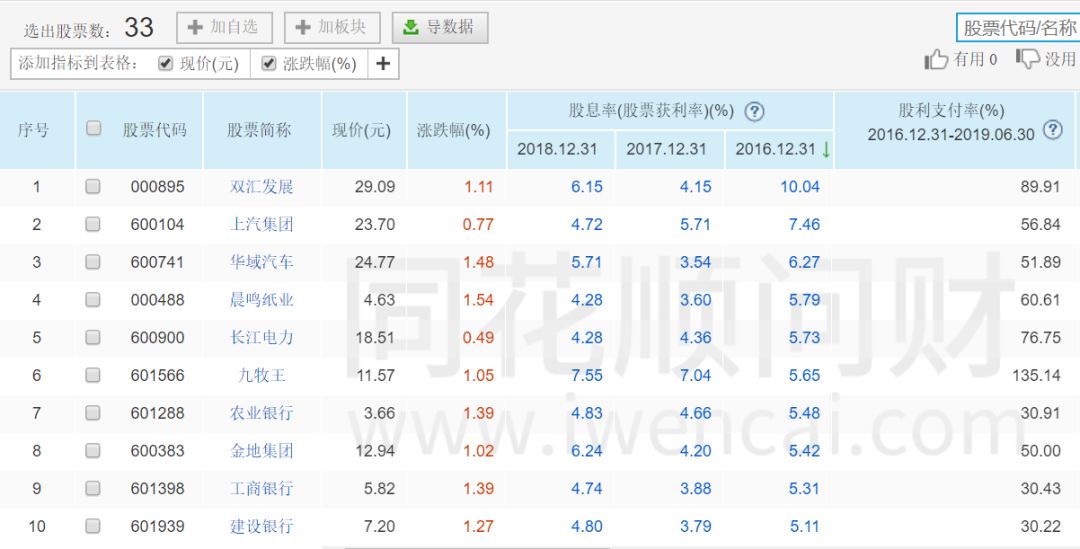
Task: Open help icon next to 股利支付率 header
Action: tap(1052, 130)
